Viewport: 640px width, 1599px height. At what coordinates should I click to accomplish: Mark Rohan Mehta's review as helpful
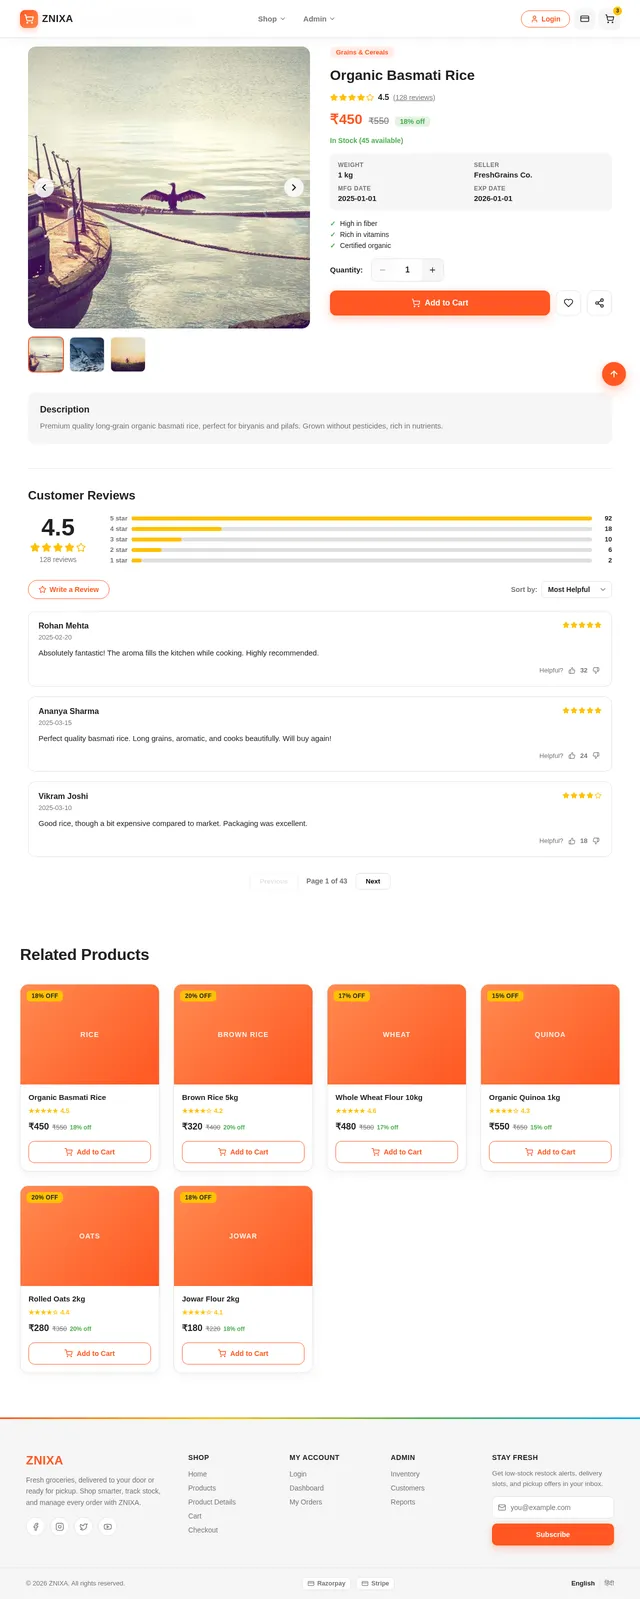[572, 671]
